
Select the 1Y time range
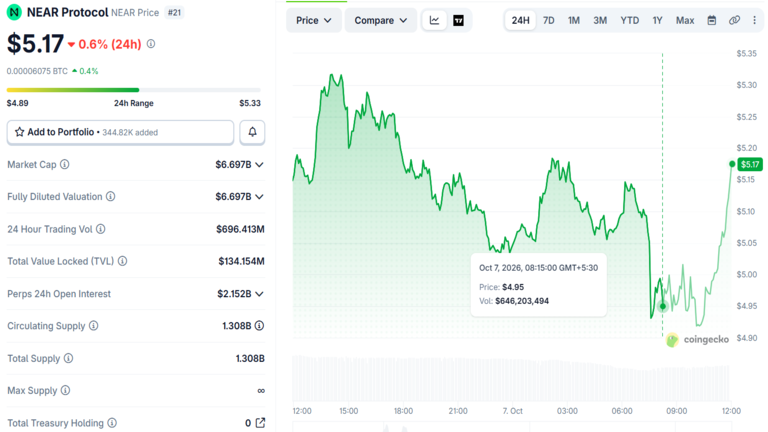pos(657,21)
